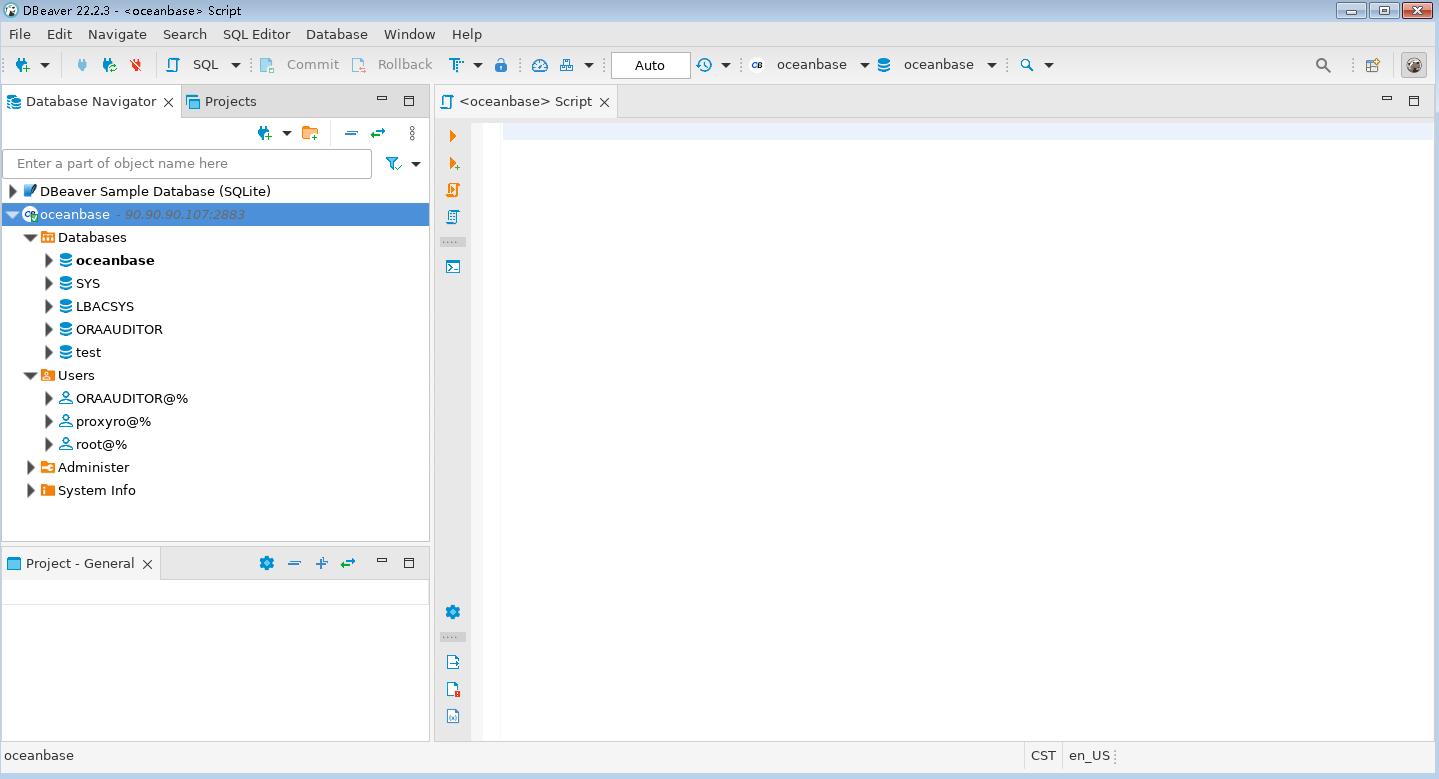Viewport: 1439px width, 779px height.
Task: Click the Rollback button
Action: pos(392,65)
